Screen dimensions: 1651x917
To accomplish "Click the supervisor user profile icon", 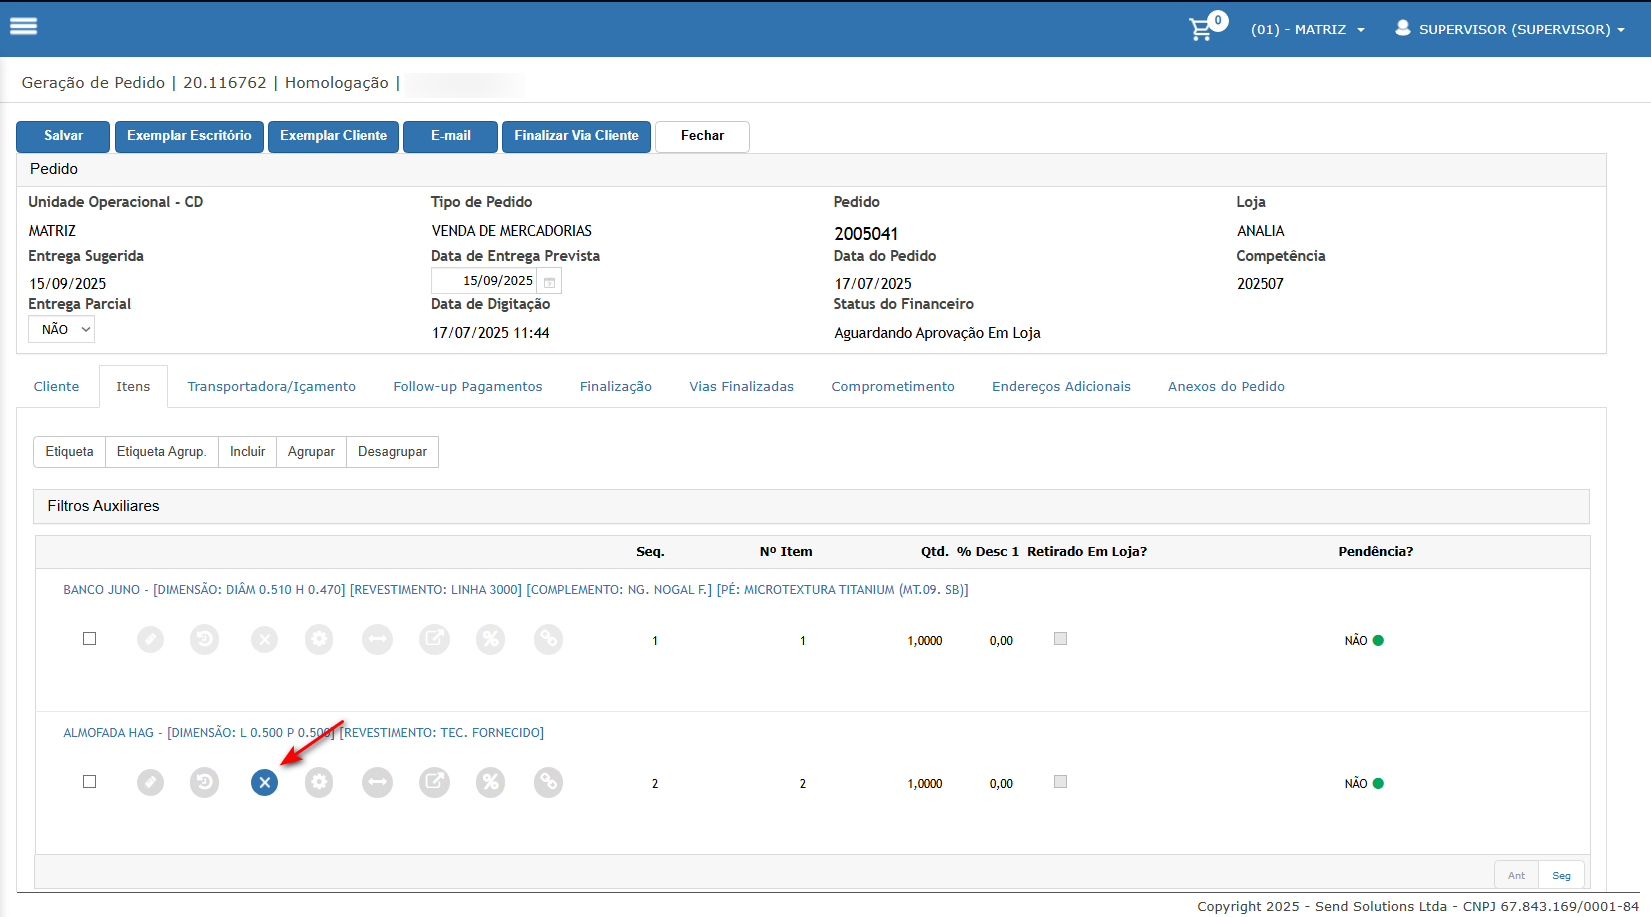I will [x=1403, y=28].
